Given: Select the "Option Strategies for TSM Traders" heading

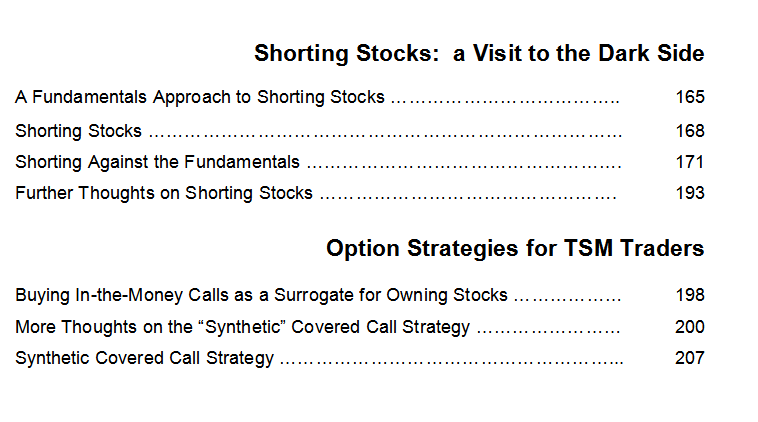Looking at the screenshot, I should (515, 248).
